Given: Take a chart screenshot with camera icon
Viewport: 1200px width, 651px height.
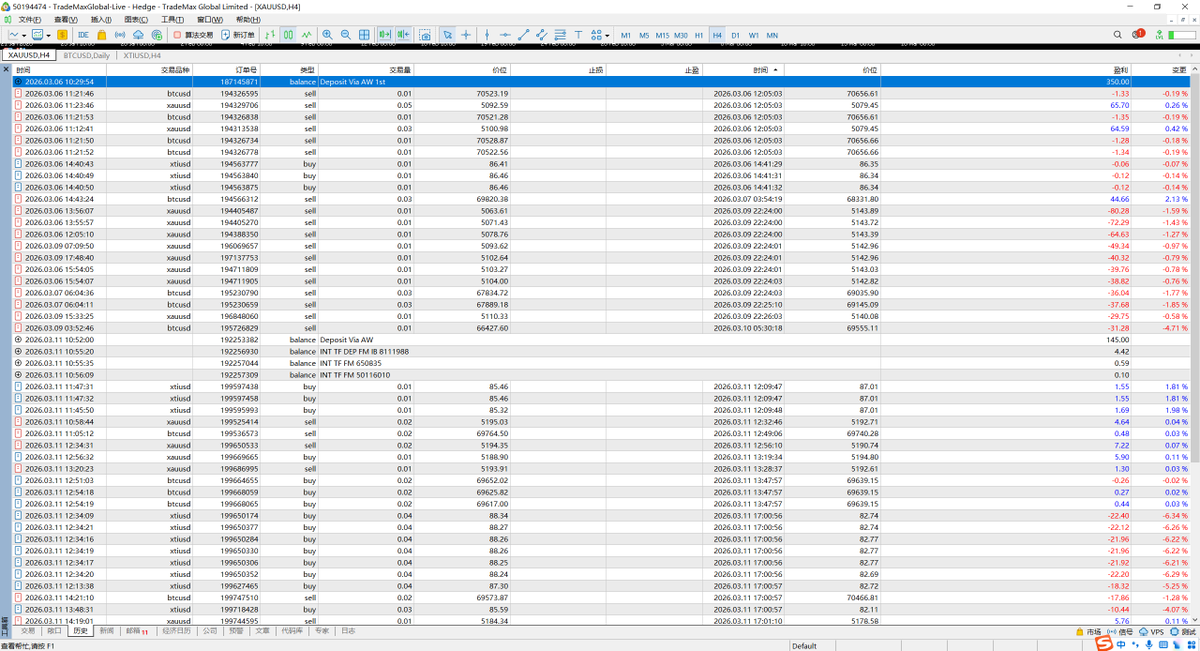Looking at the screenshot, I should coord(425,35).
